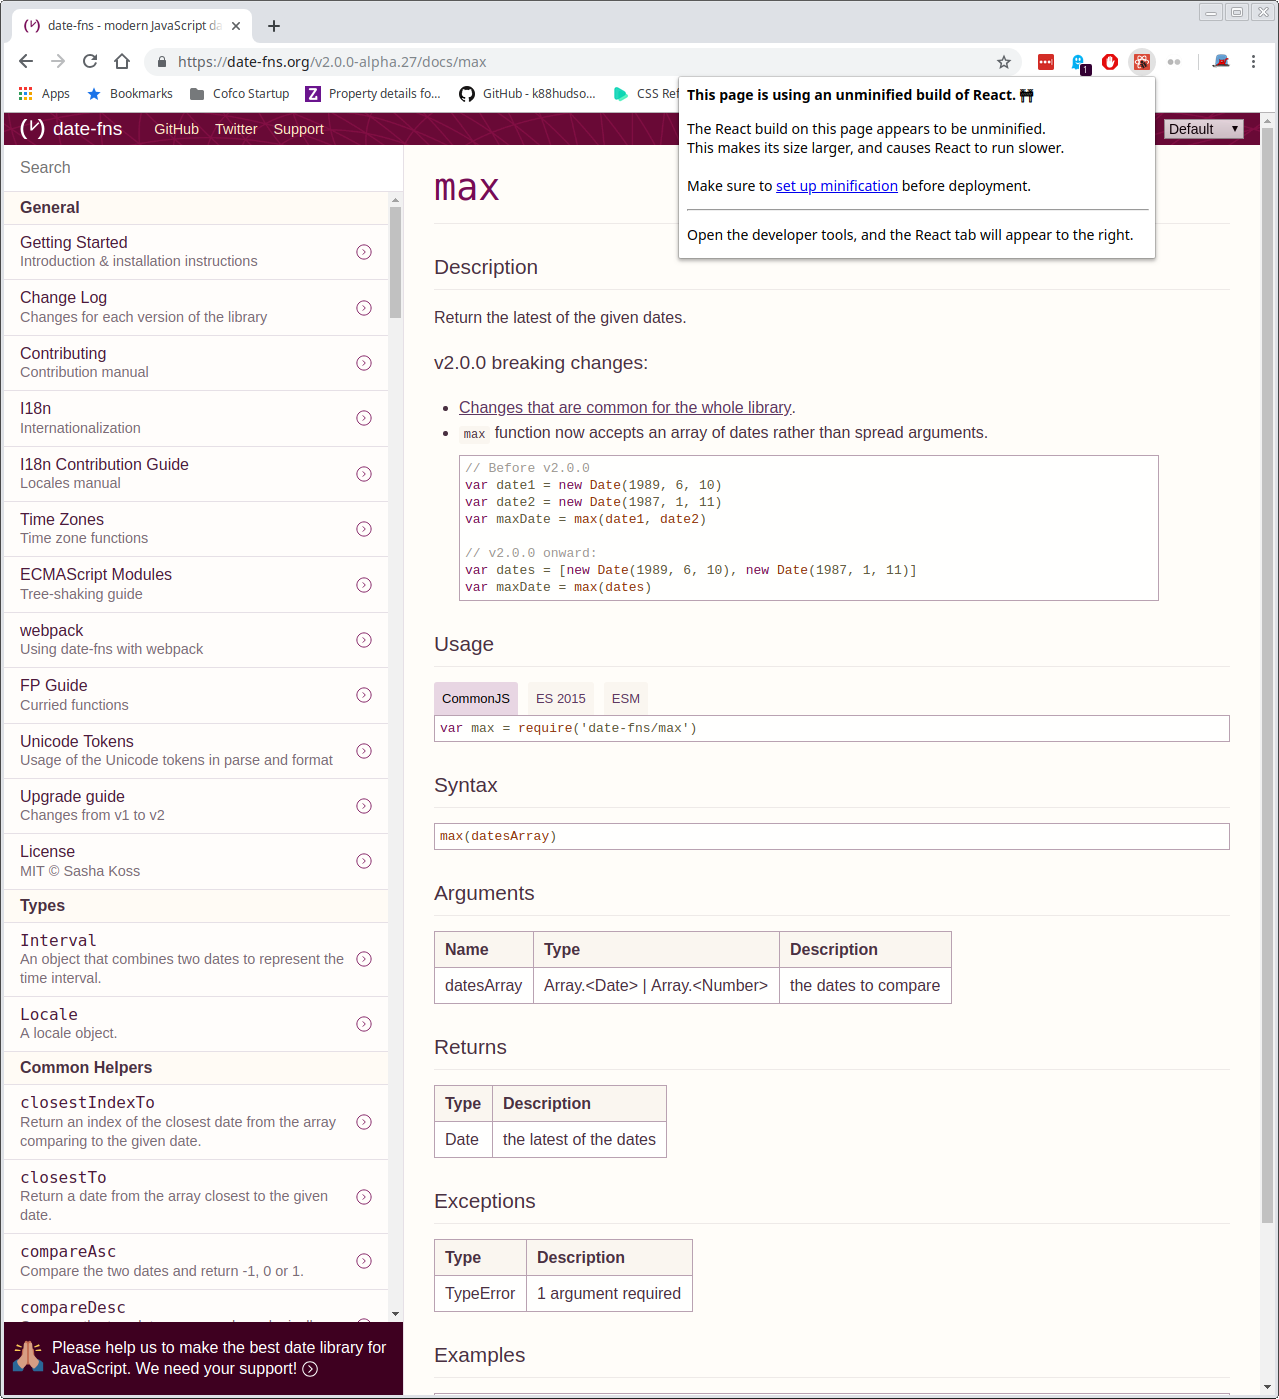Screen dimensions: 1279x1399
Task: Expand the Interval type chevron
Action: pos(363,958)
